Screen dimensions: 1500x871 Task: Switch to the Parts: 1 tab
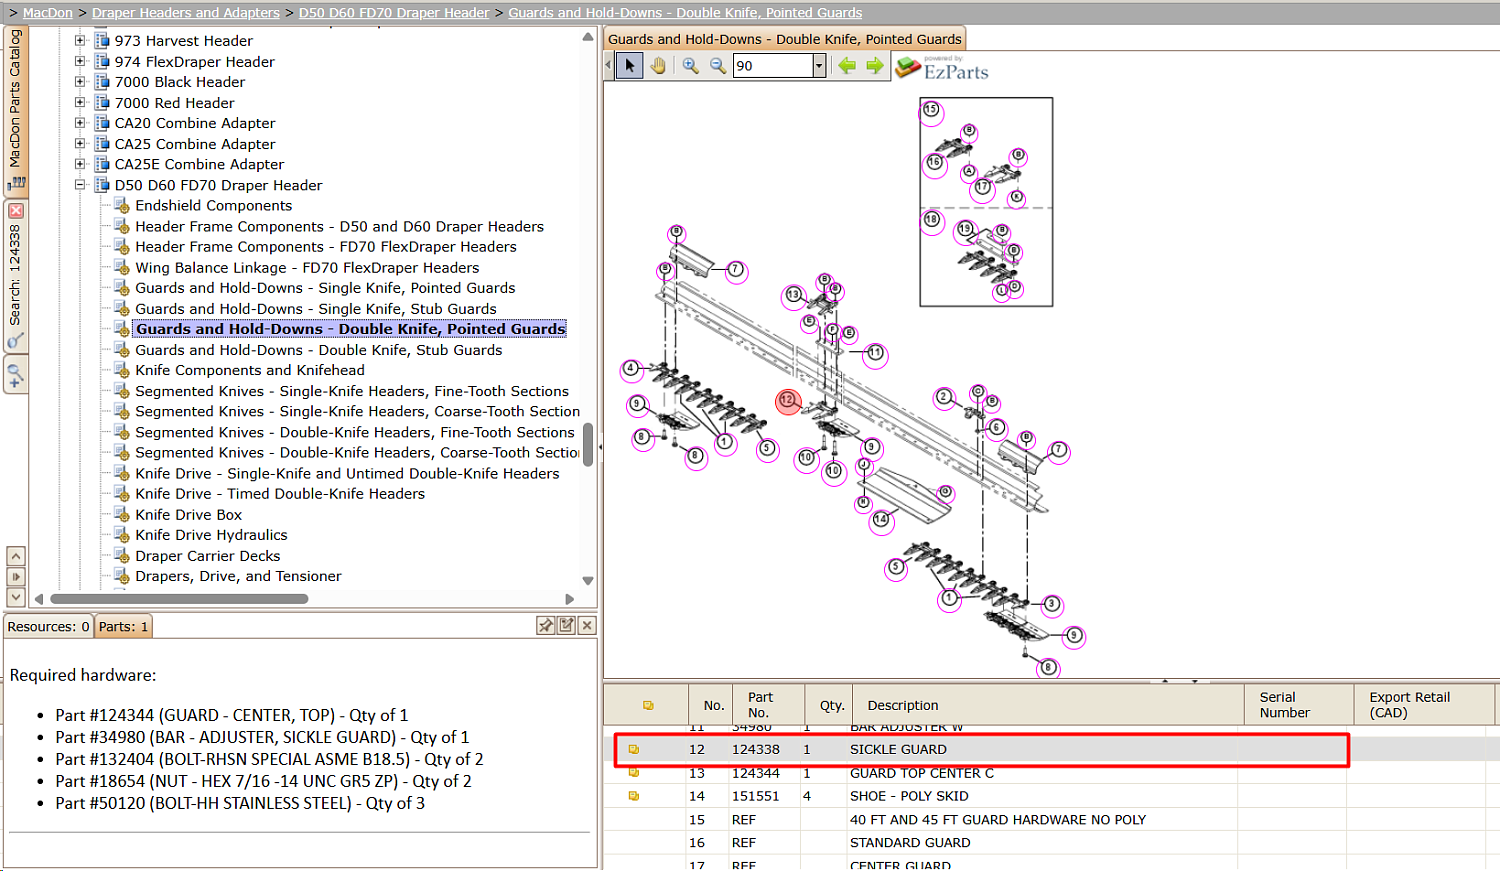tap(123, 627)
